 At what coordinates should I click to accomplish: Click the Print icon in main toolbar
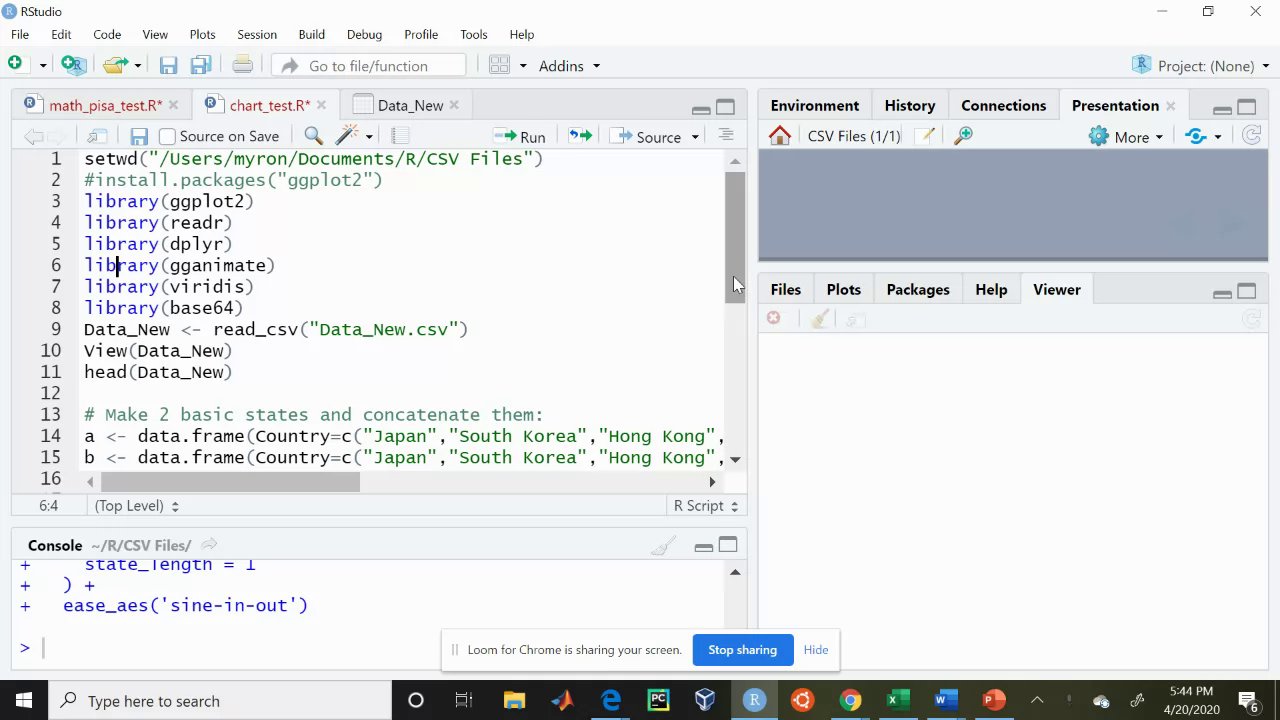pyautogui.click(x=242, y=66)
